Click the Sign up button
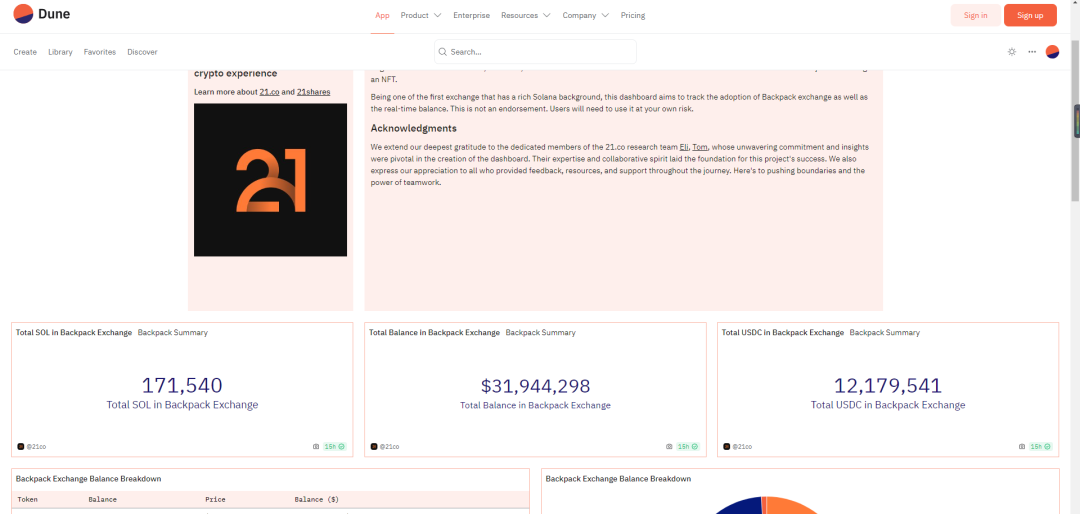 [1030, 15]
